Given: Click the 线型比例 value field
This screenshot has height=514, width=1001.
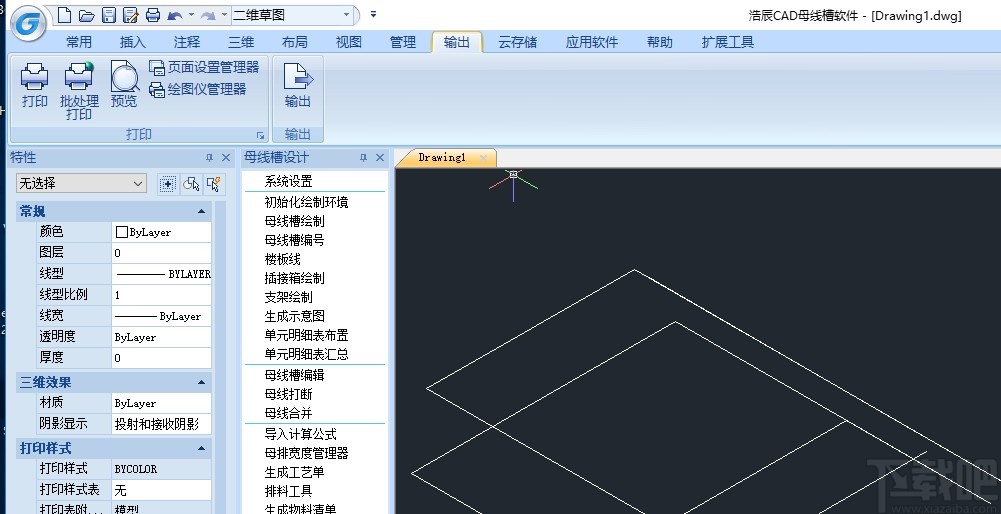Looking at the screenshot, I should tap(161, 295).
